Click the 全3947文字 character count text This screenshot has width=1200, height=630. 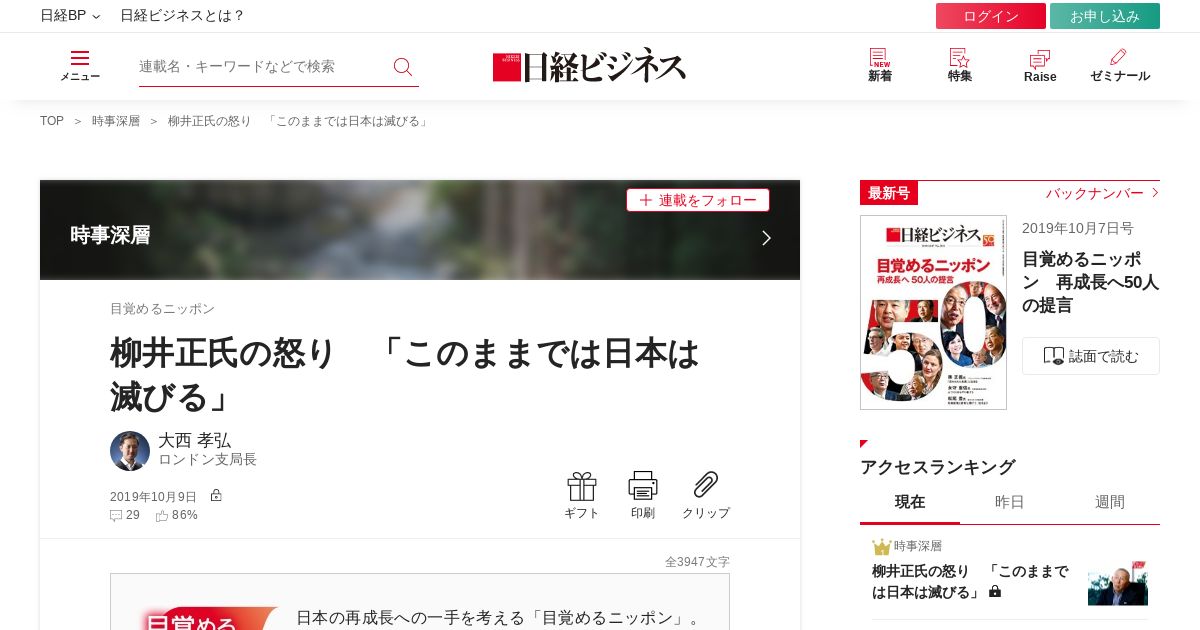point(697,562)
